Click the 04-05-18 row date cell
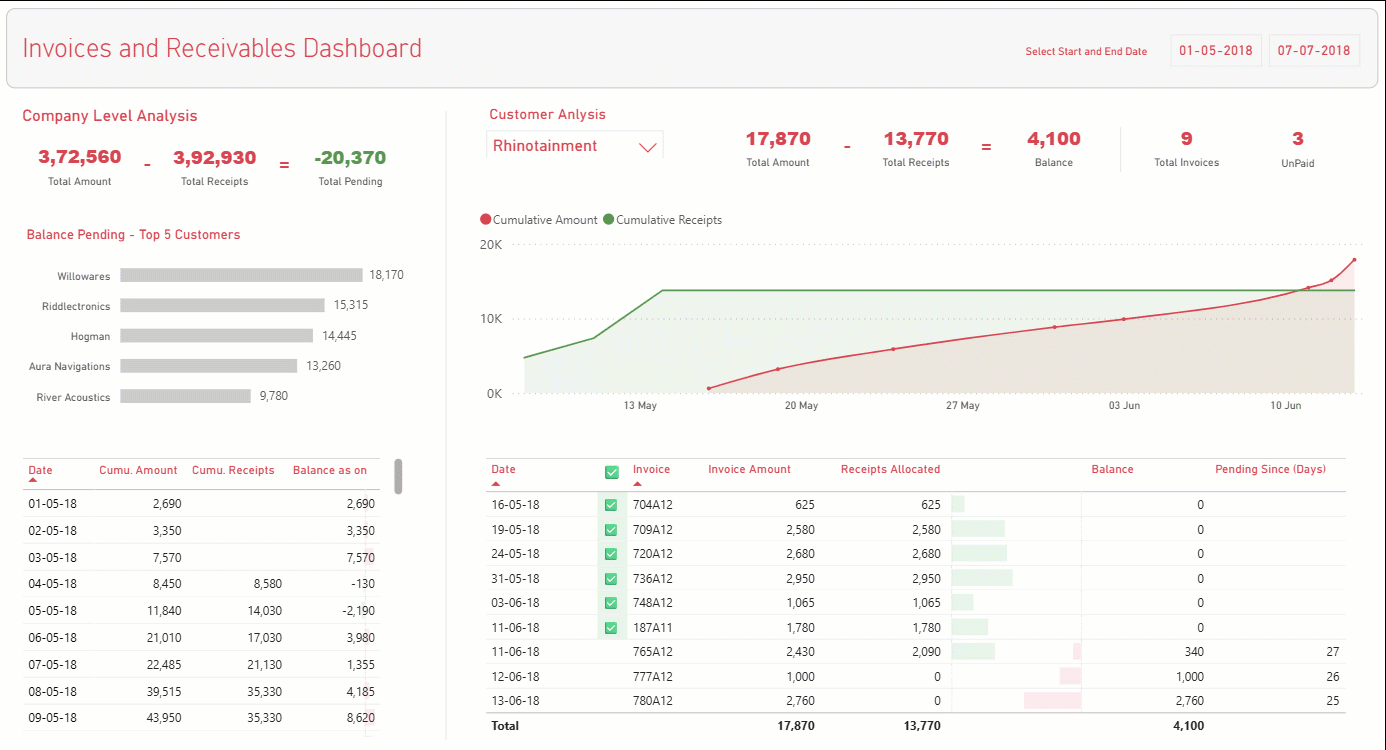Screen dimensions: 1386x750 point(52,584)
